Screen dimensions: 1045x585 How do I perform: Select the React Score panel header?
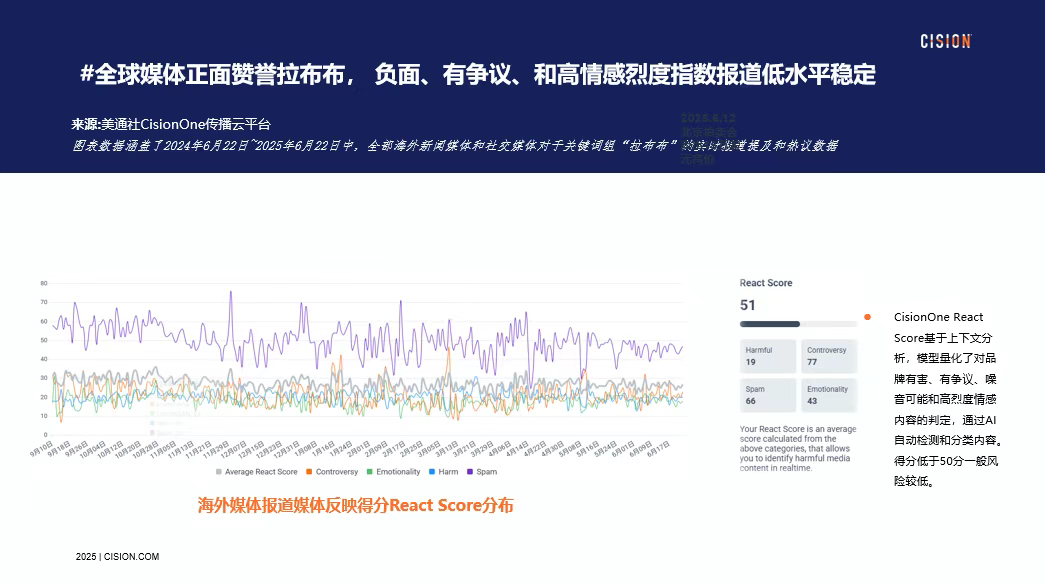click(x=766, y=282)
